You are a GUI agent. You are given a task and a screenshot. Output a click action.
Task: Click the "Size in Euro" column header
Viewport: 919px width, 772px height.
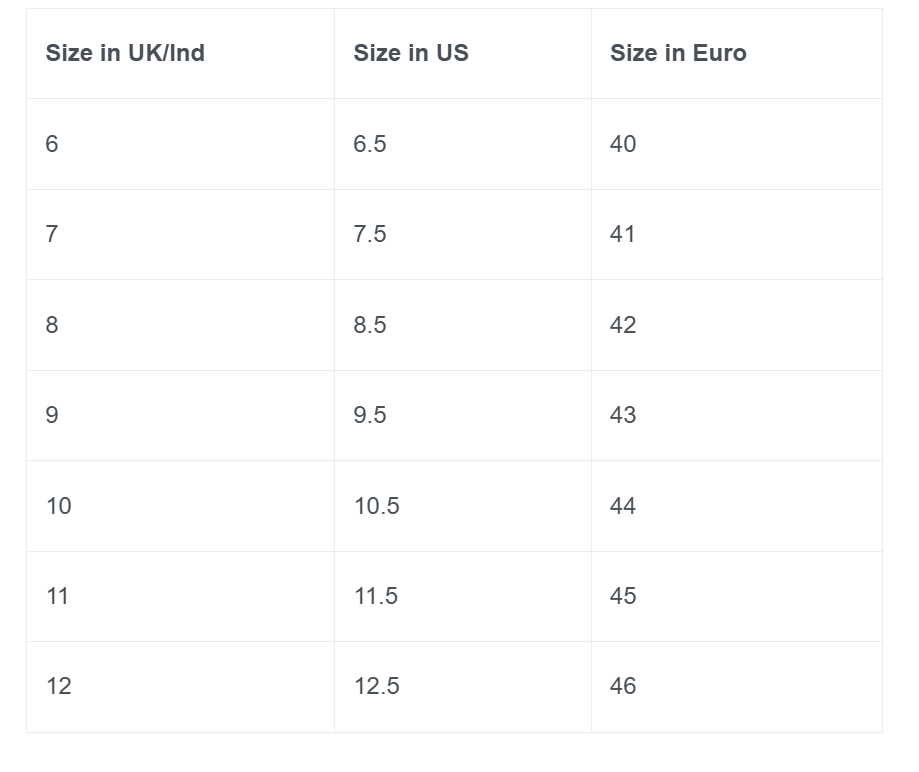tap(678, 53)
